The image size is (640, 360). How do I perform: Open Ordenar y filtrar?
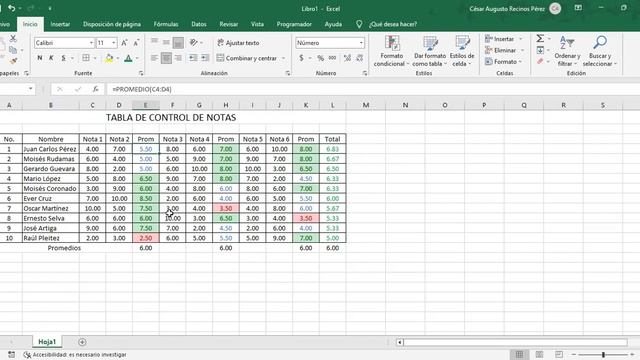coord(567,51)
